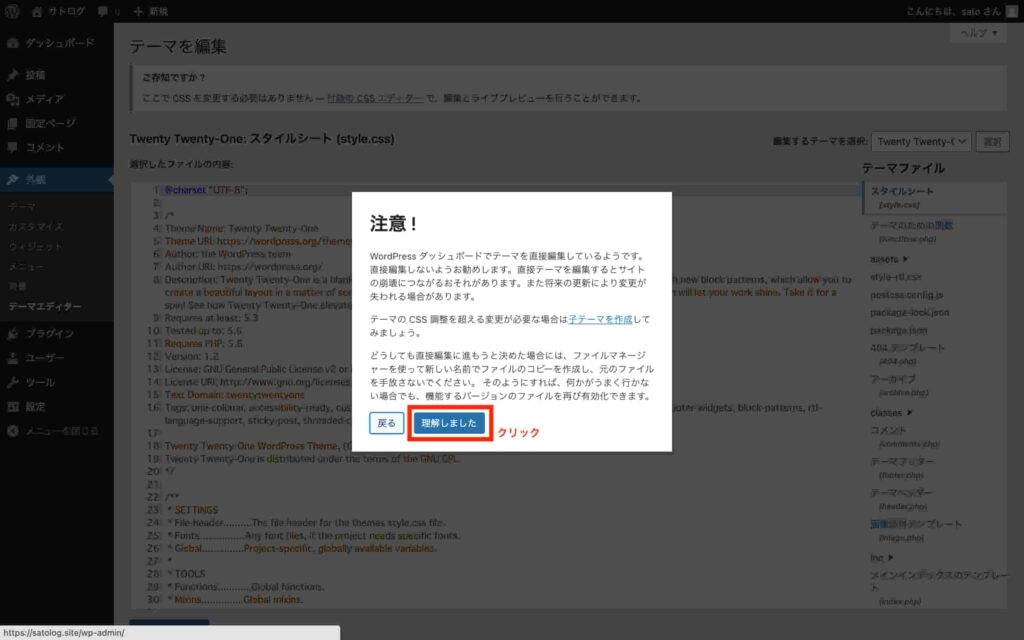Click the WordPress logo icon in admin bar
The image size is (1024, 640).
pyautogui.click(x=12, y=11)
